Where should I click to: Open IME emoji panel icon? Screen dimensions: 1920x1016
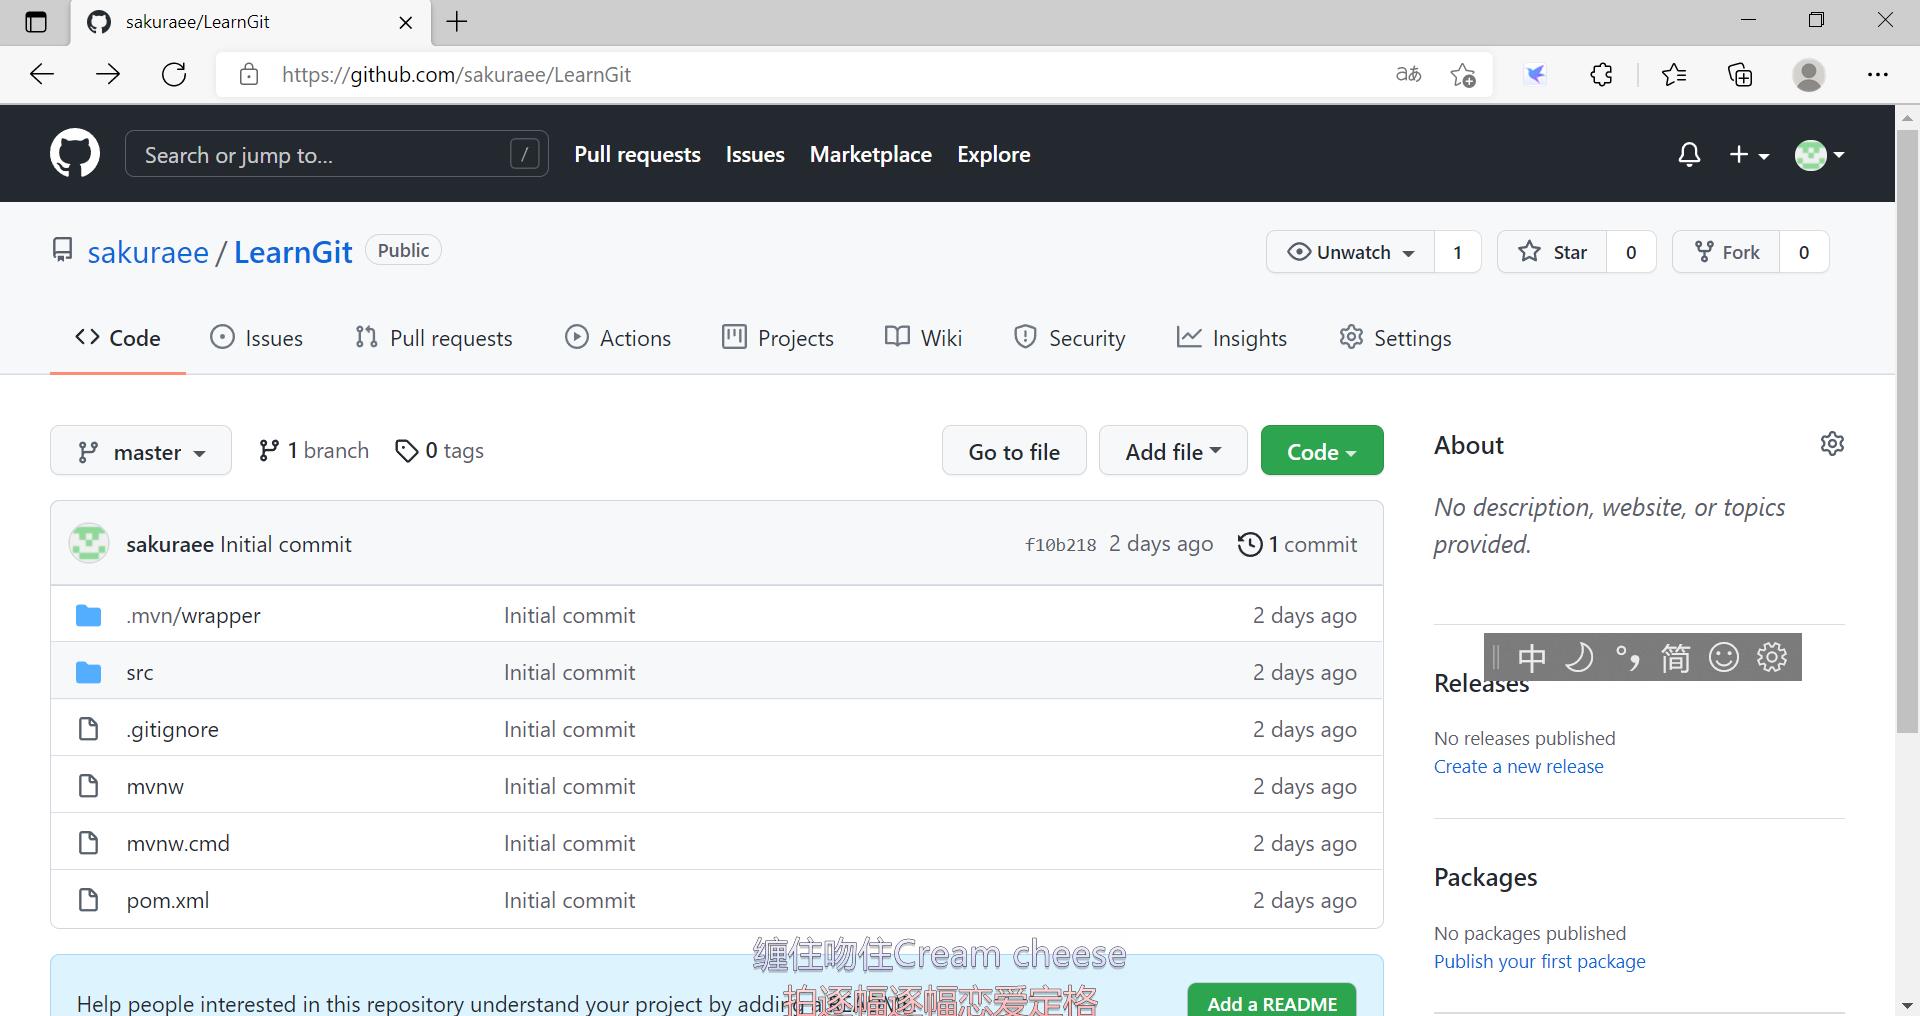point(1724,657)
